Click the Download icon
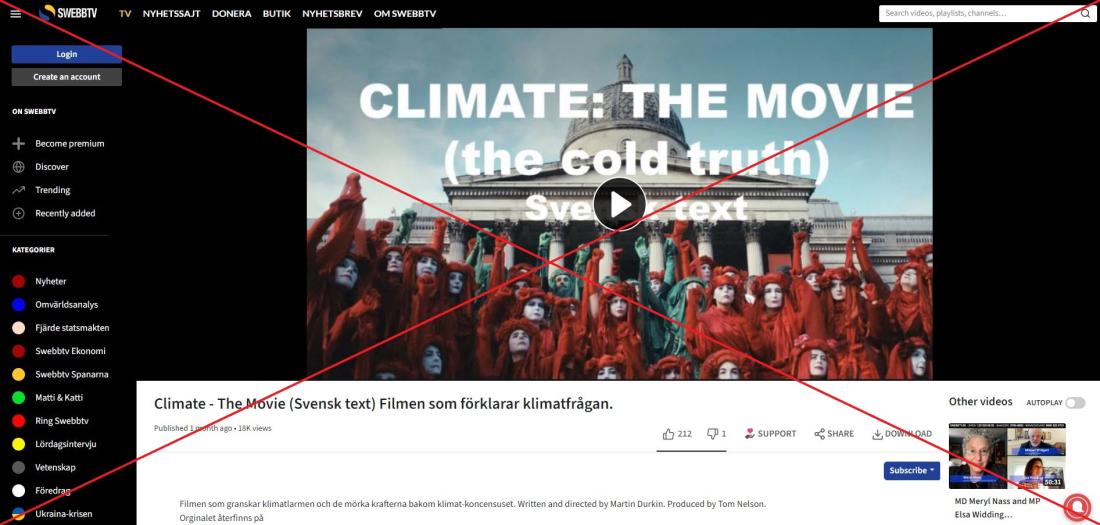1100x525 pixels. pyautogui.click(x=877, y=434)
